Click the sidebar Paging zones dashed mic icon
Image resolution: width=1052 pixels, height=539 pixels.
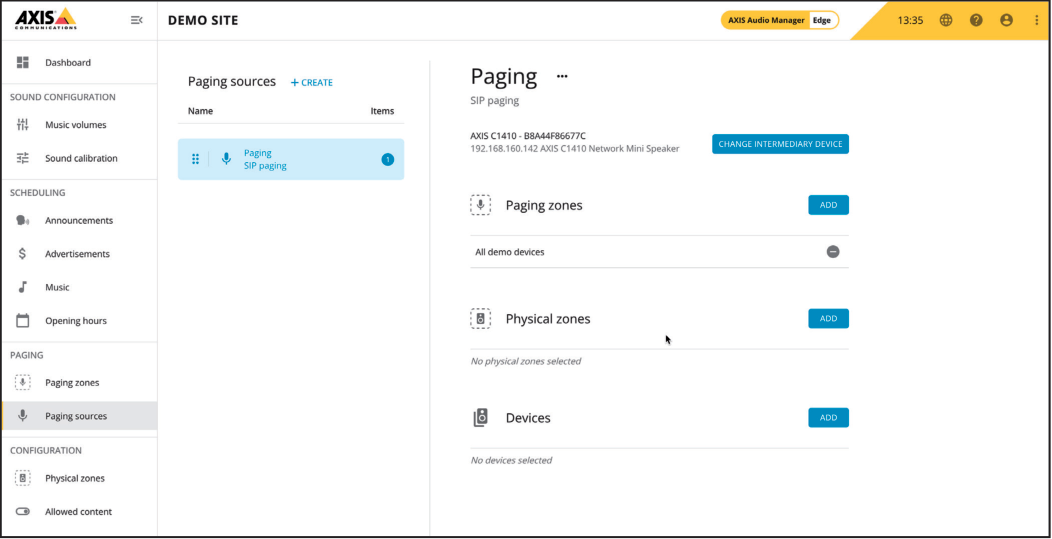(x=23, y=383)
